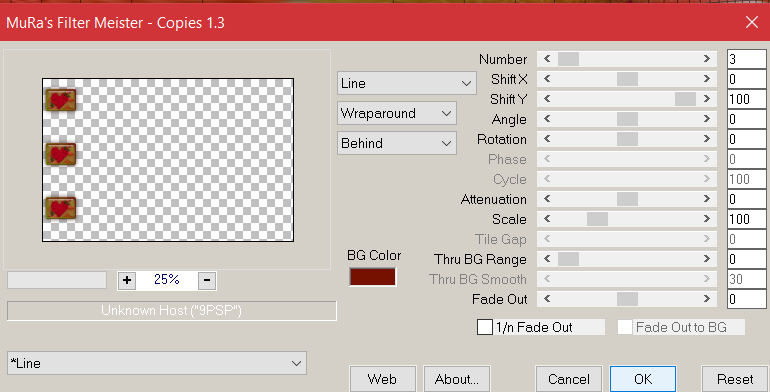Click the bottom heart copy in preview
This screenshot has height=392, width=770.
60,208
